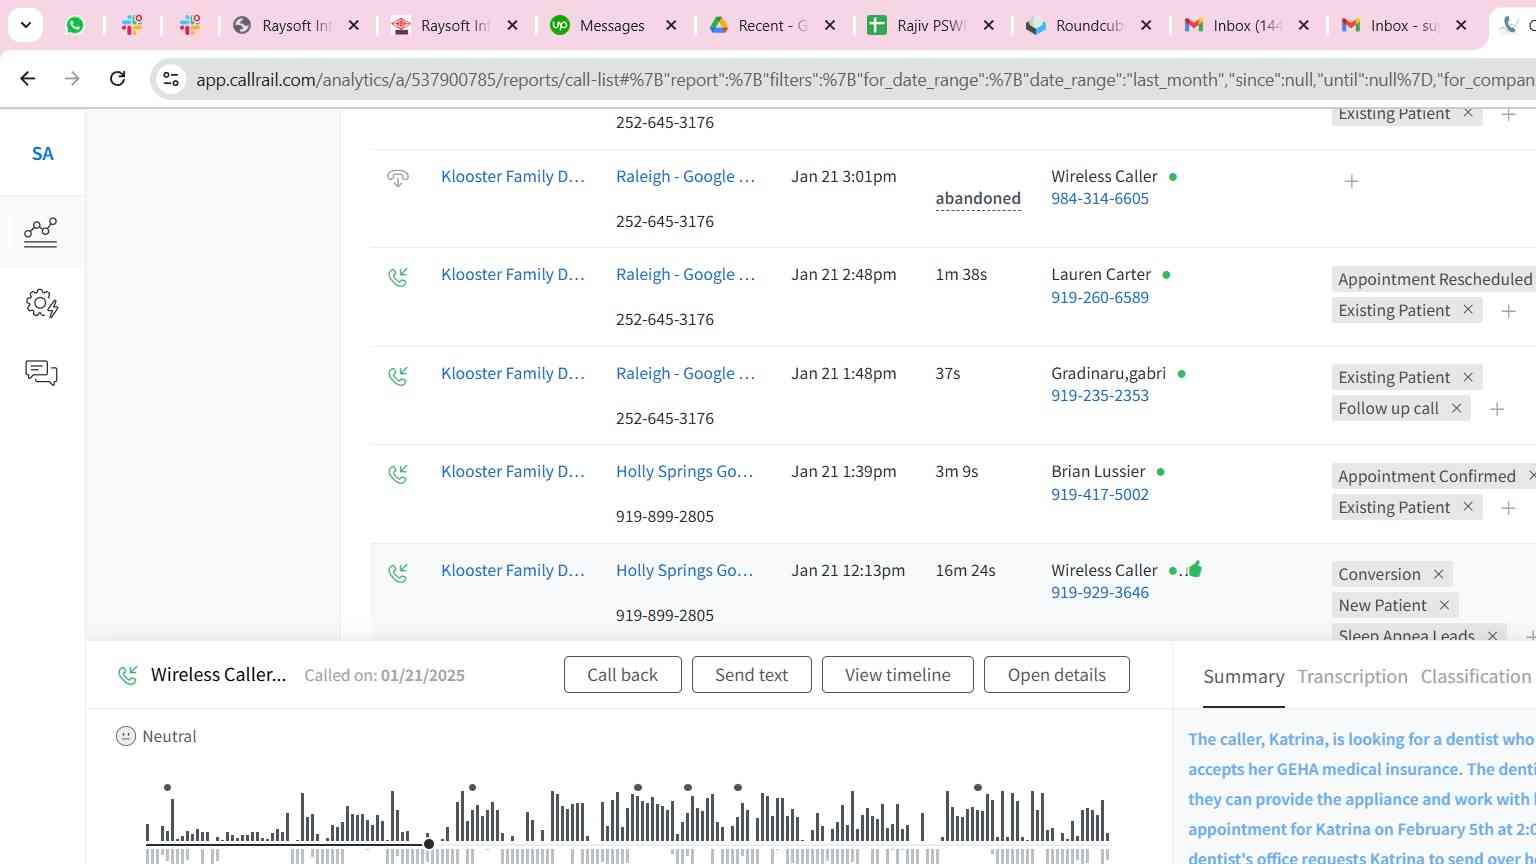Click the abandoned status label
1536x864 pixels.
tap(978, 199)
